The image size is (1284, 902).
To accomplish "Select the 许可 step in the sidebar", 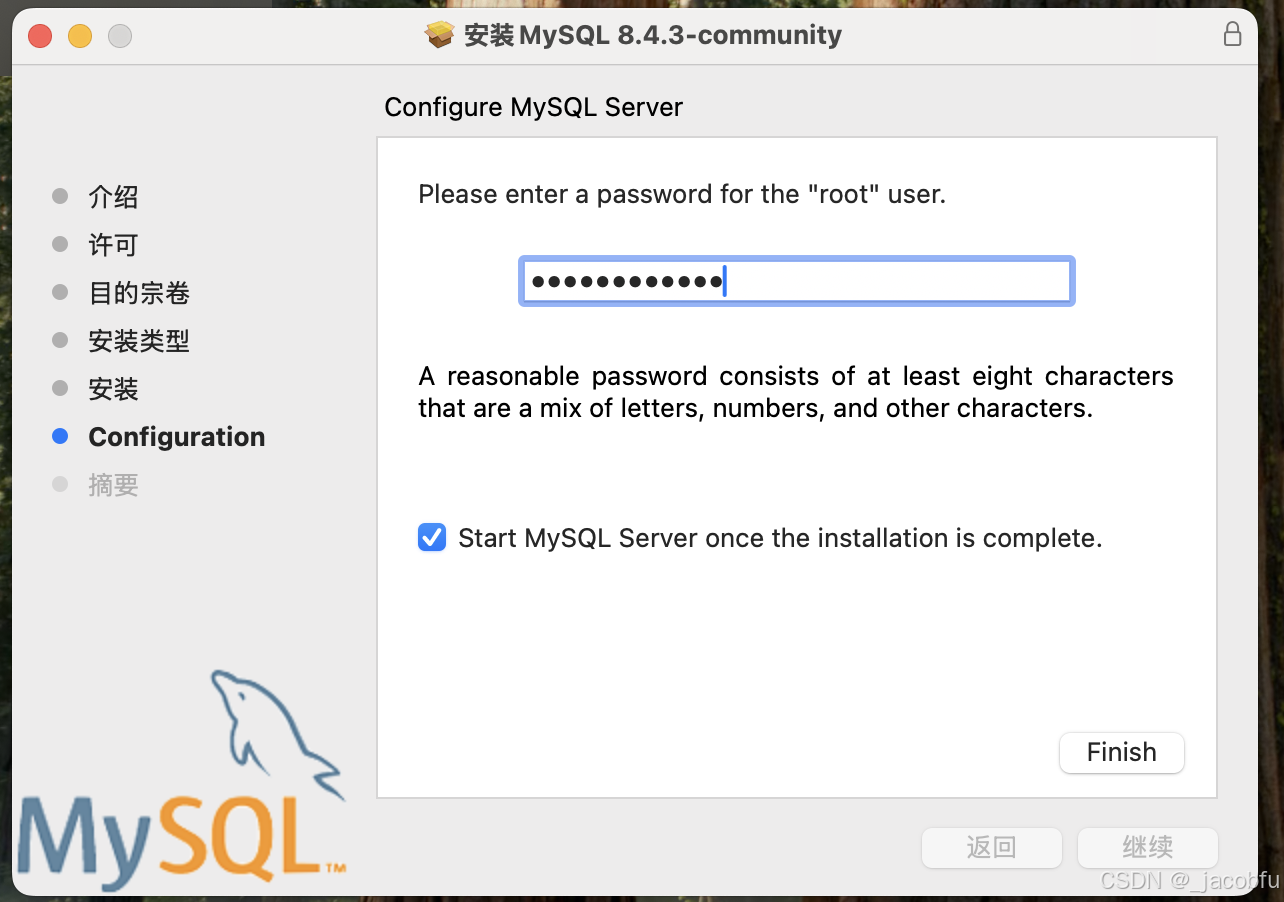I will click(x=59, y=244).
